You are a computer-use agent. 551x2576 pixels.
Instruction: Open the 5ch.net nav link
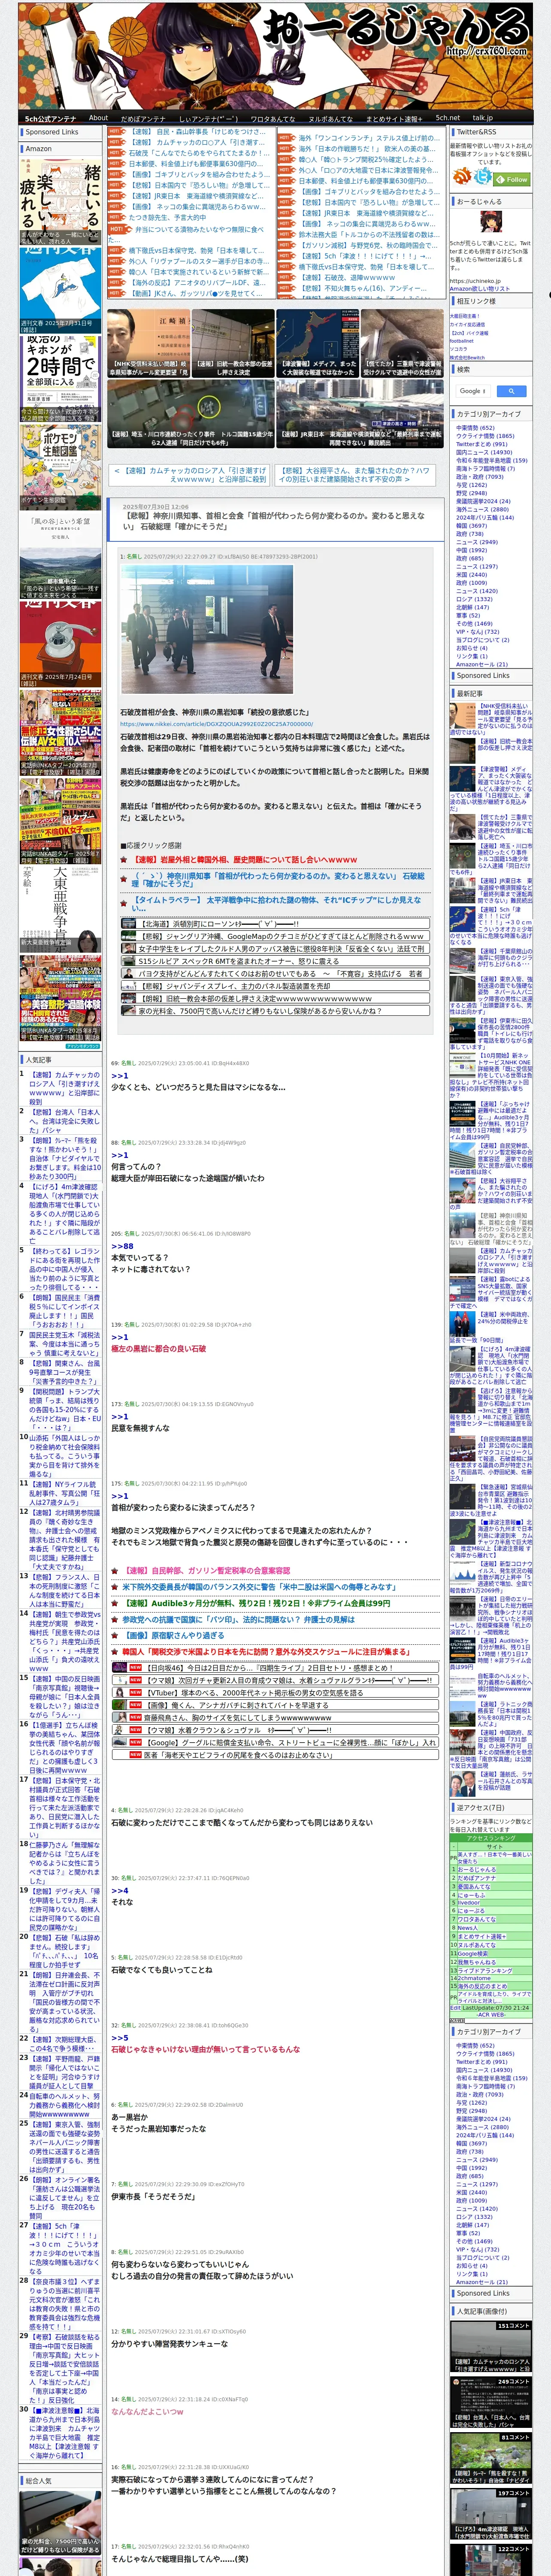(447, 118)
